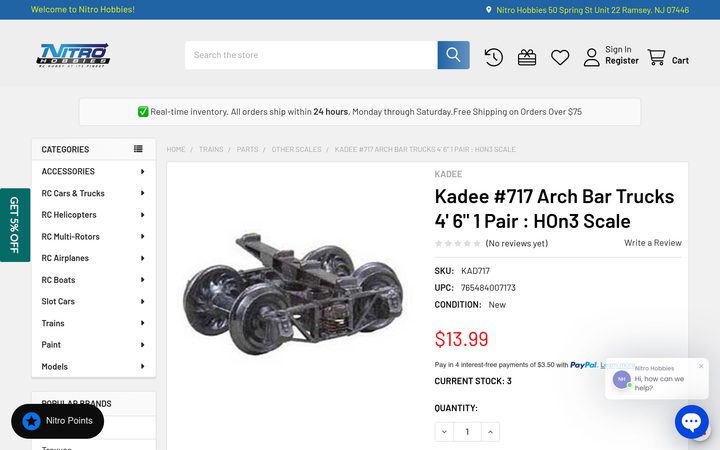The height and width of the screenshot is (450, 720).
Task: Expand RC Boats submenu arrow
Action: 142,280
